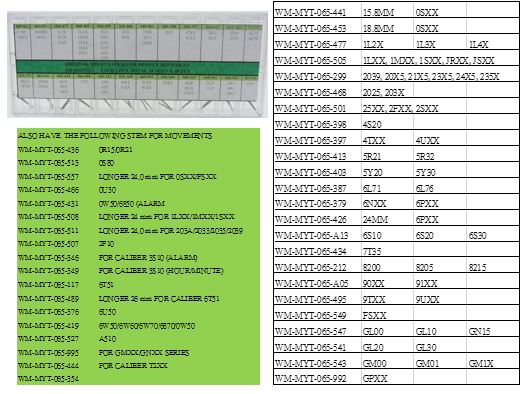Click the '1LXX, 1MXX, 1SXX, JRXX, JSXX' cell
525x394 pixels.
pos(440,57)
